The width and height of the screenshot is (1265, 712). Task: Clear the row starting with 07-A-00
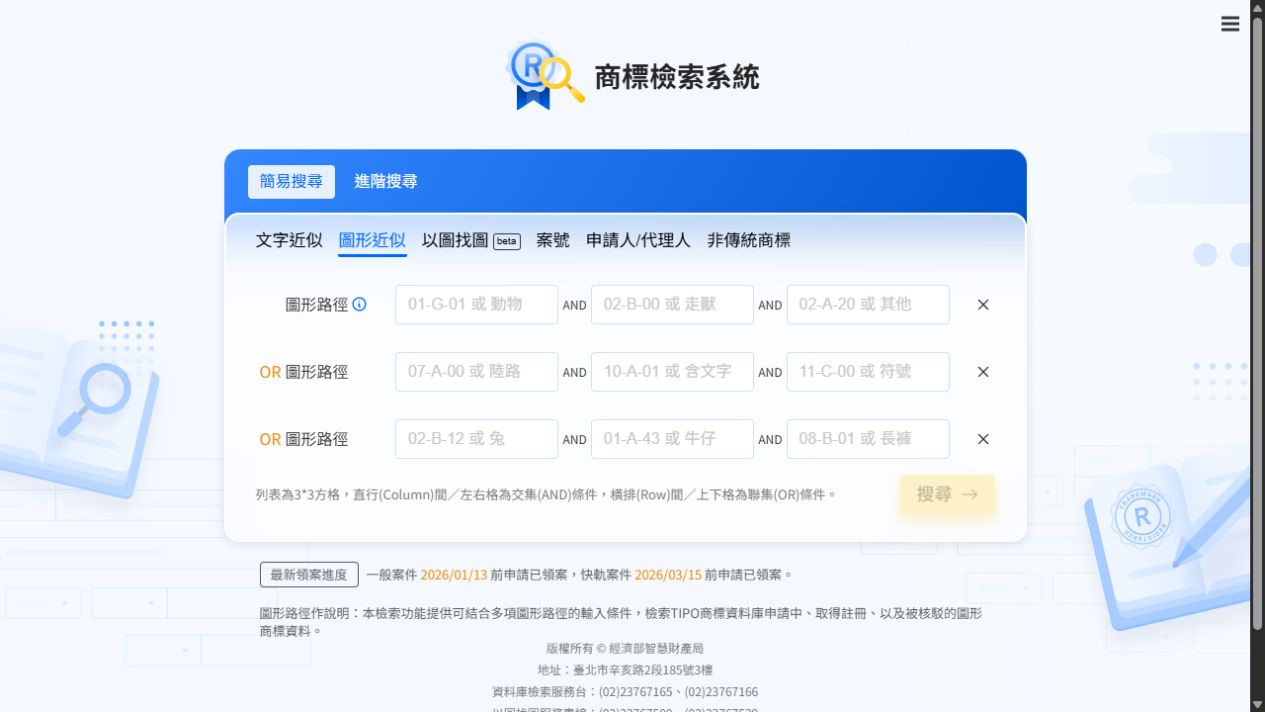click(x=983, y=372)
